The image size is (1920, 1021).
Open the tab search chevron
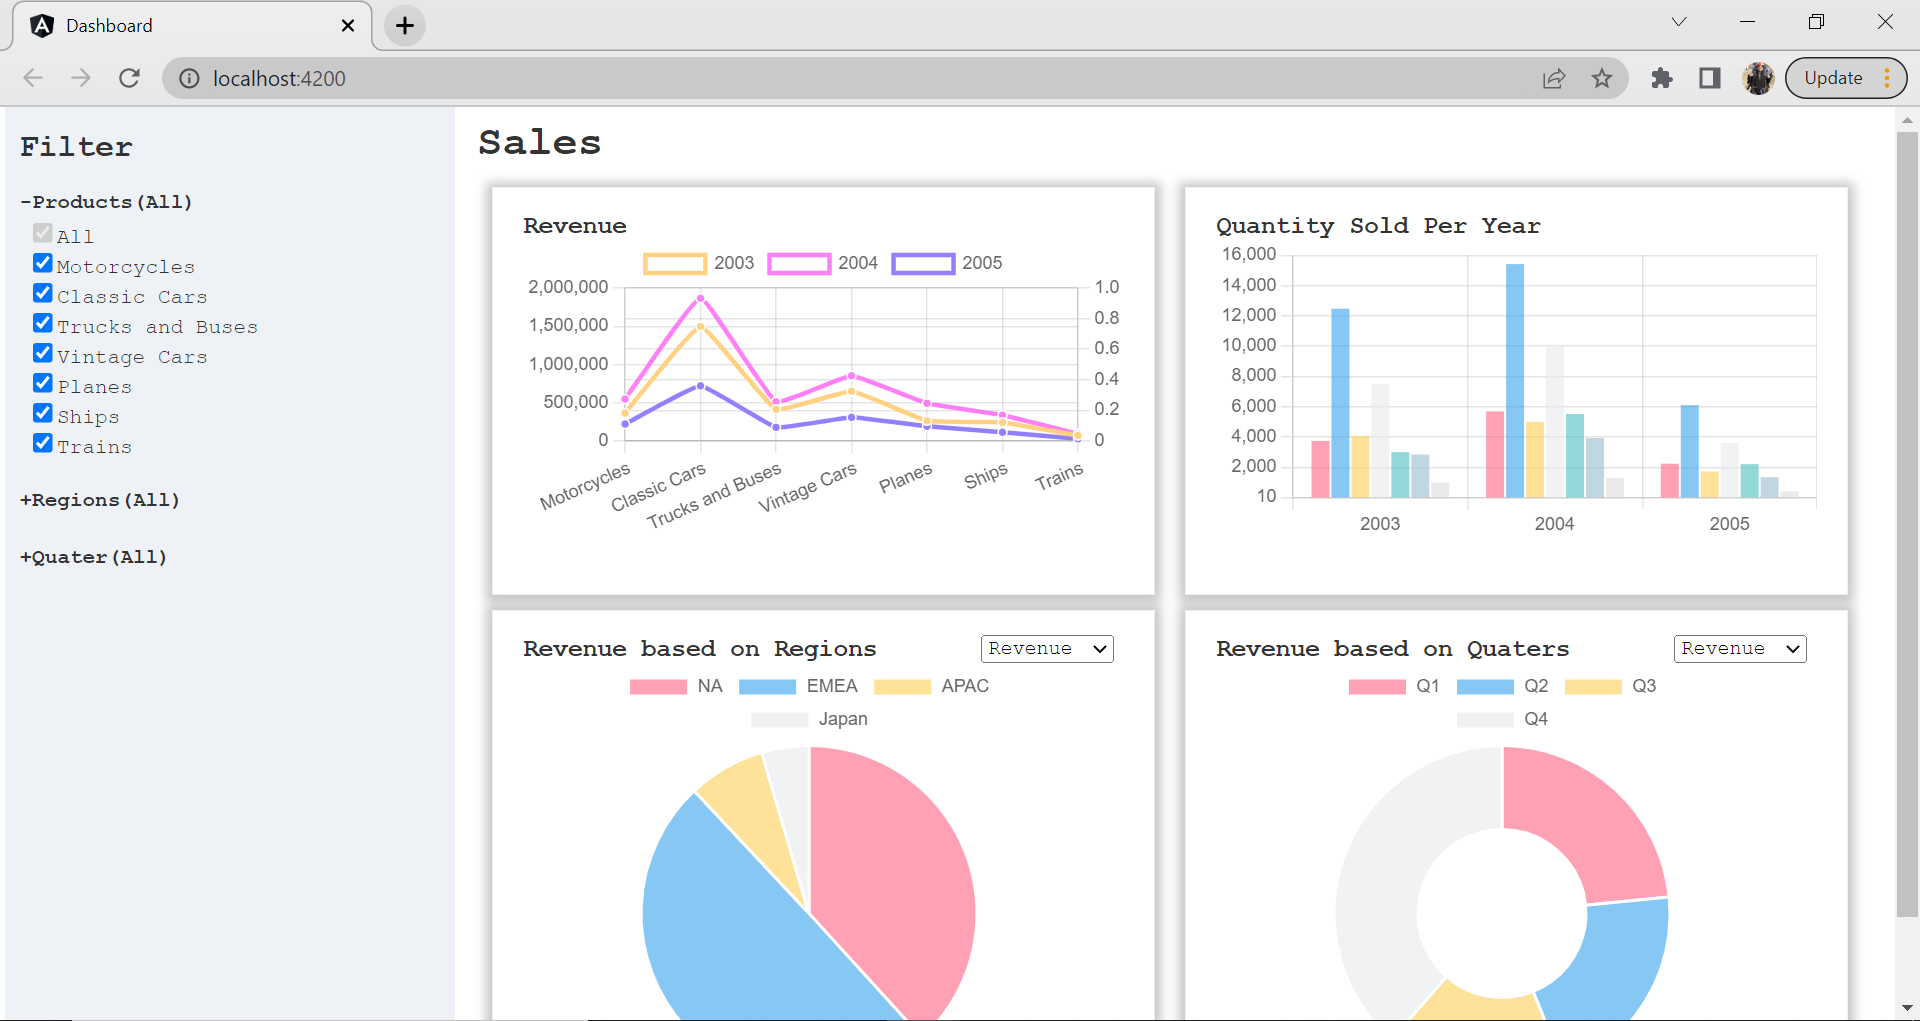(1679, 22)
